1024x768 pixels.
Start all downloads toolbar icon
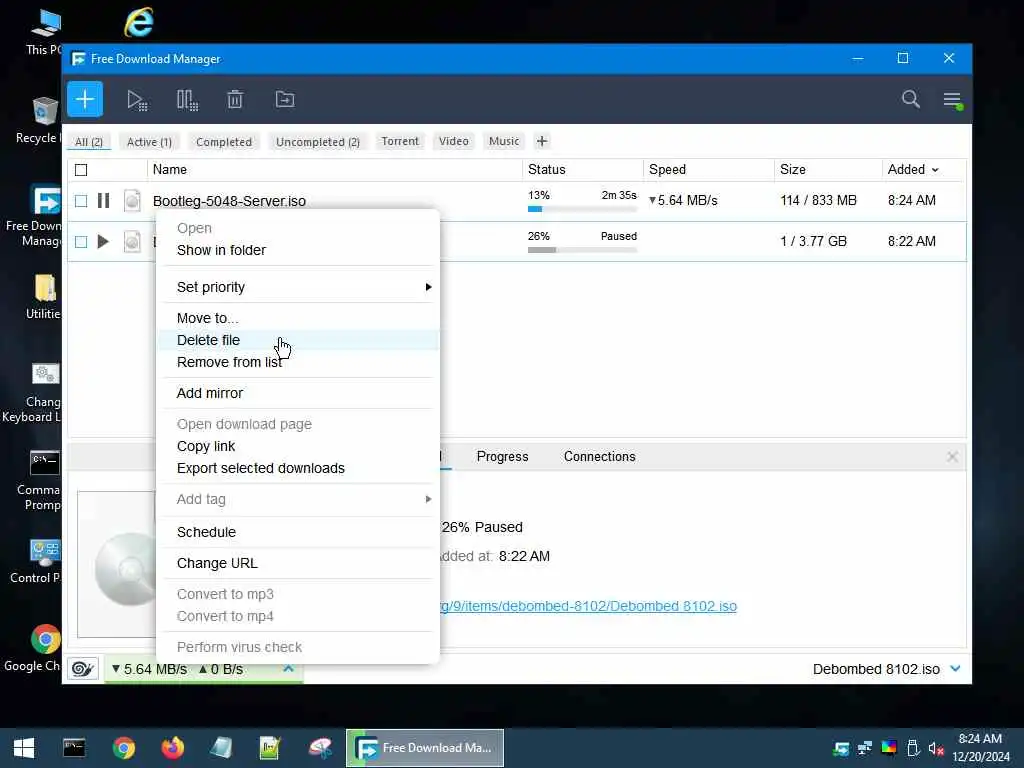[x=137, y=100]
